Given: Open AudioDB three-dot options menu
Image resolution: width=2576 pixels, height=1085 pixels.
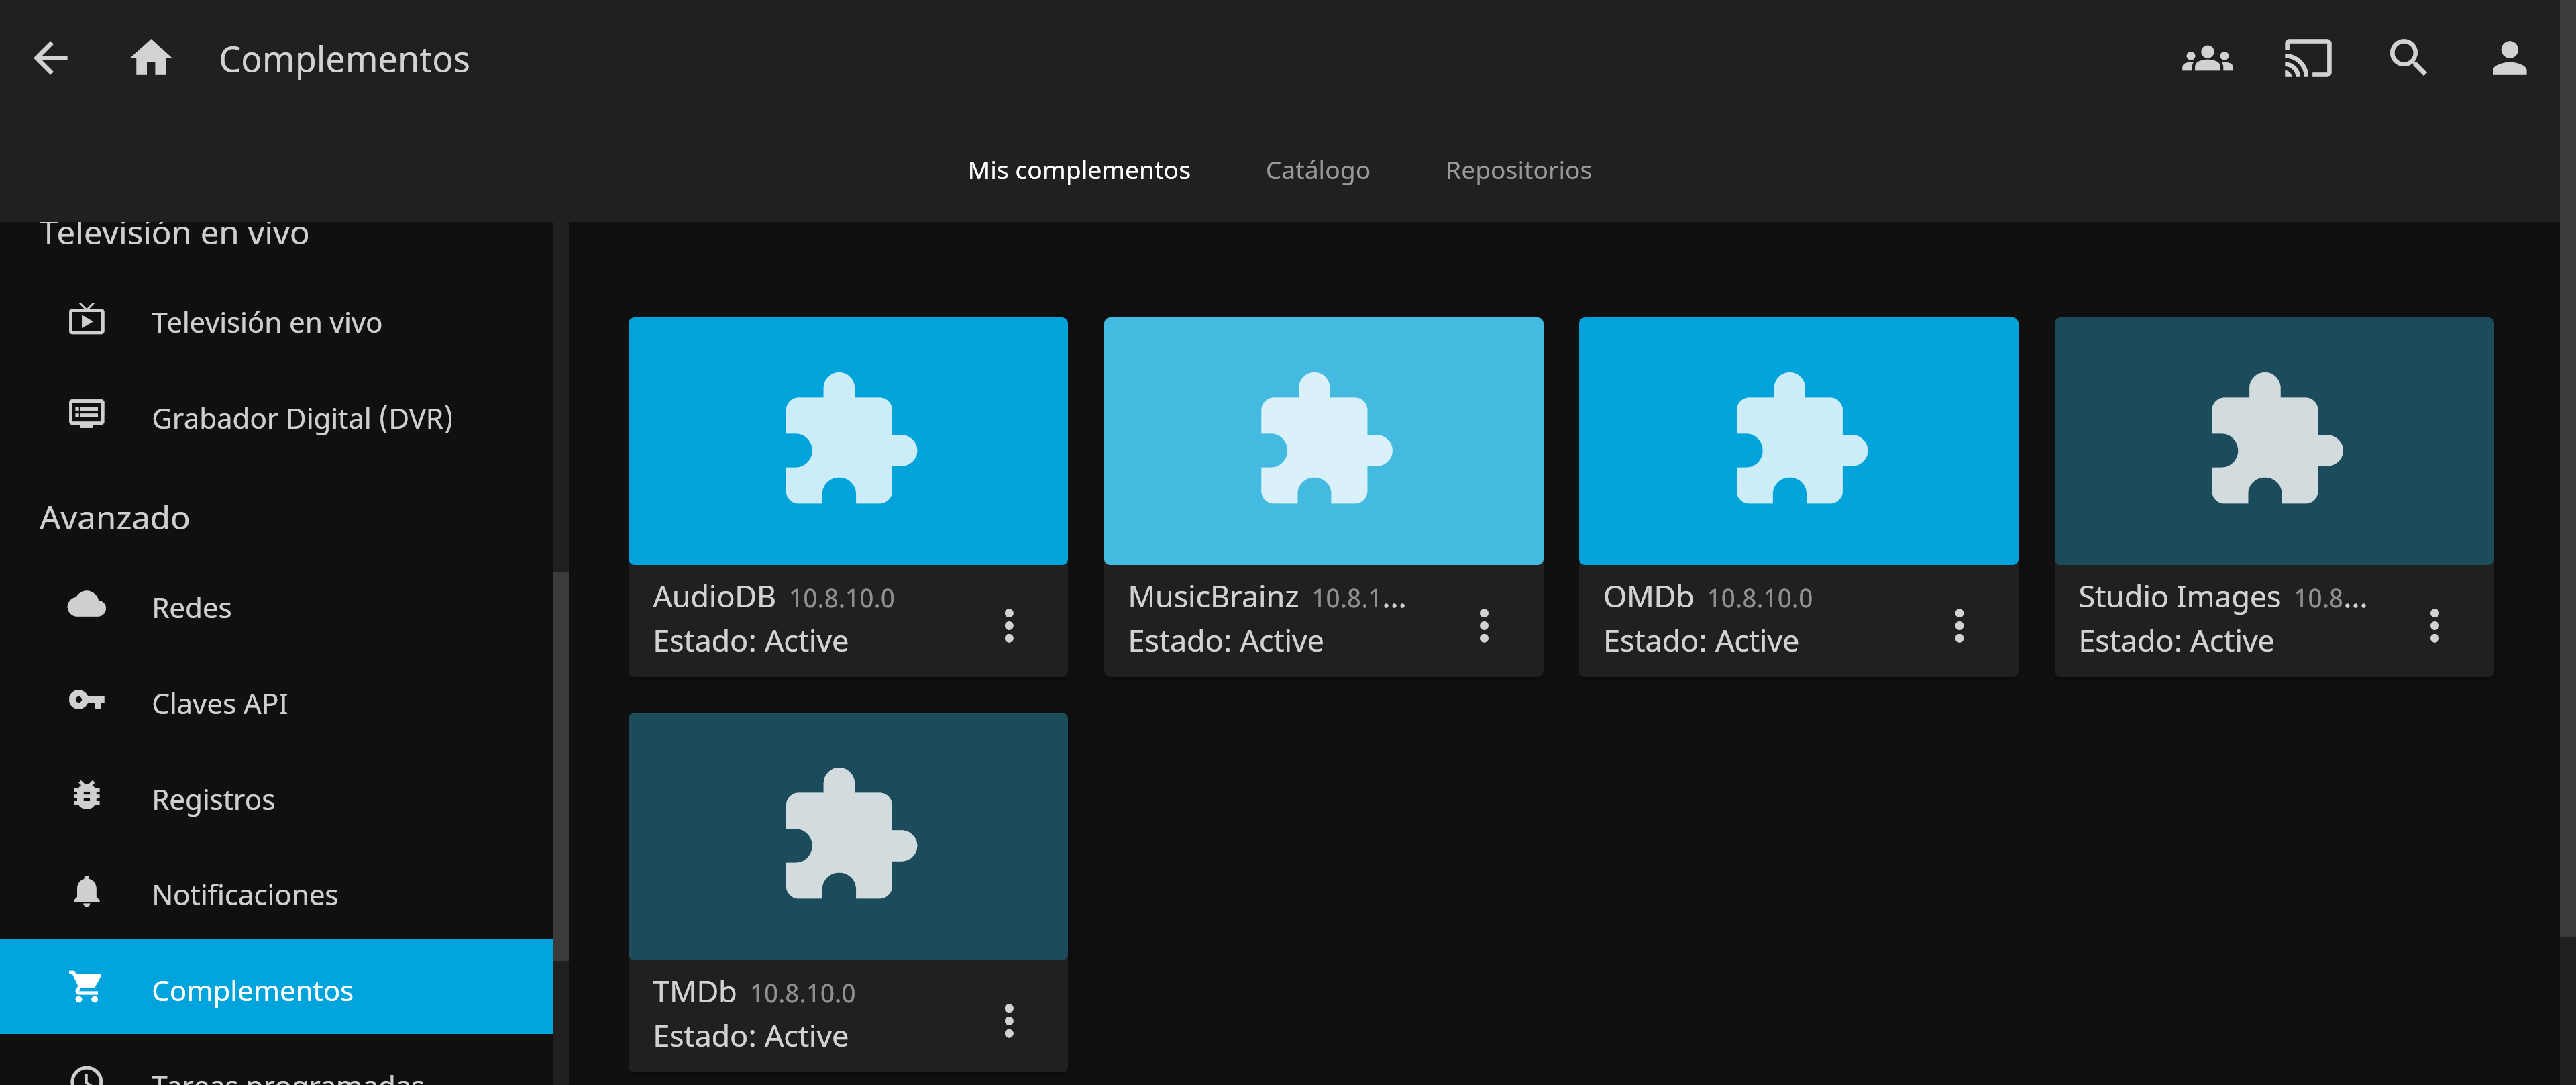Looking at the screenshot, I should point(1008,625).
